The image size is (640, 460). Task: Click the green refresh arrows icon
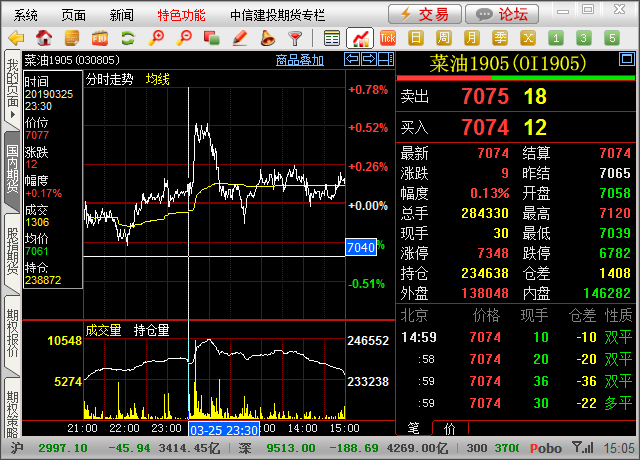click(127, 38)
